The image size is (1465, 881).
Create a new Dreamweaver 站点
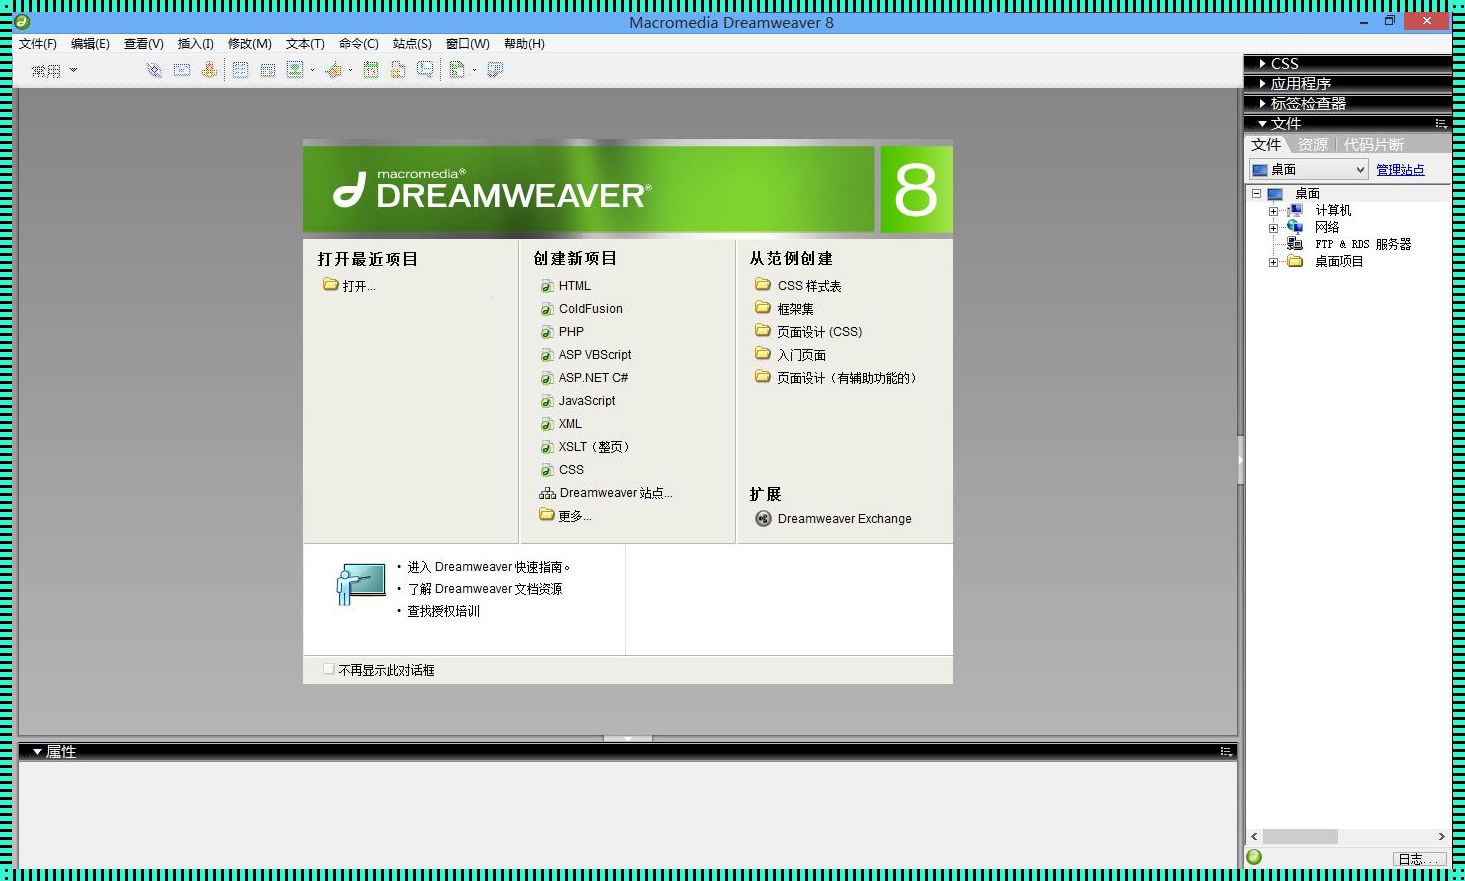(606, 493)
